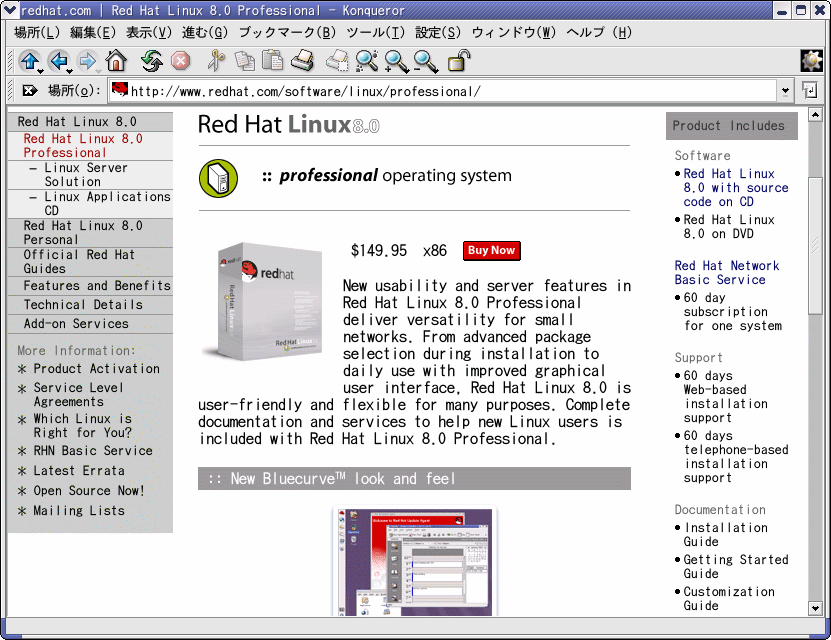The image size is (831, 640).
Task: Open the Latest Errata link
Action: (x=79, y=471)
